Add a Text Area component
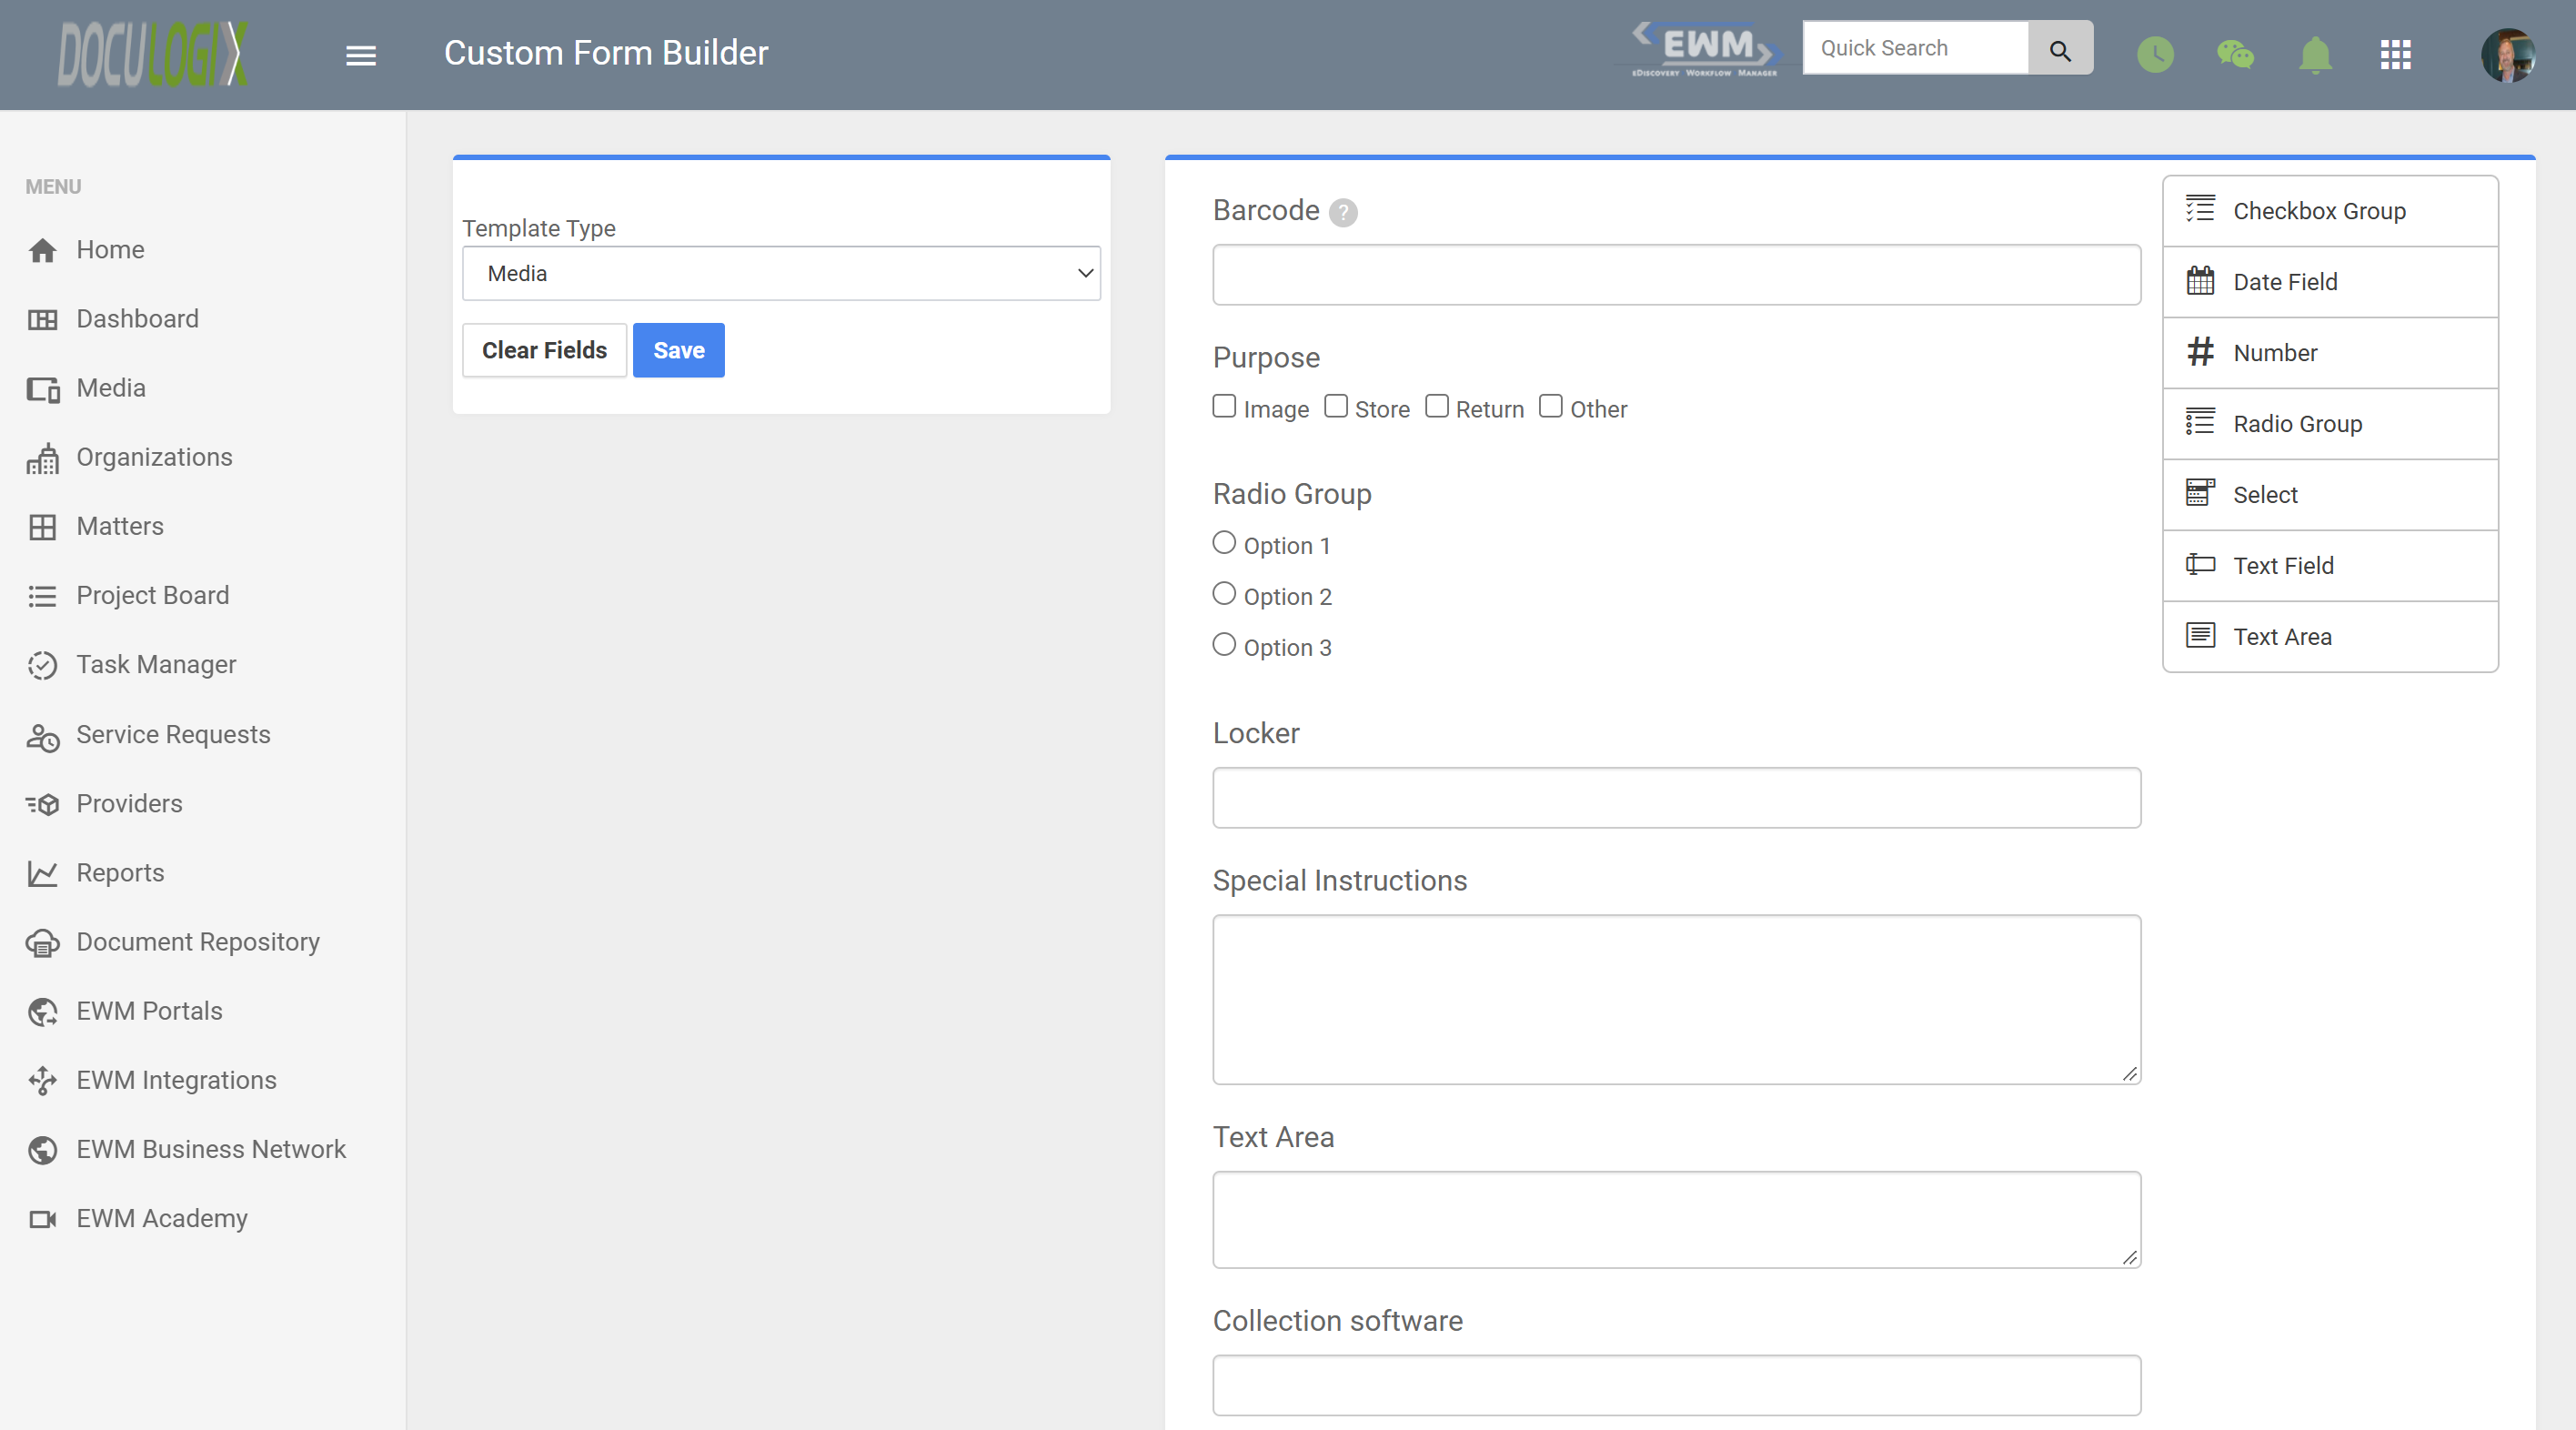 [x=2330, y=637]
